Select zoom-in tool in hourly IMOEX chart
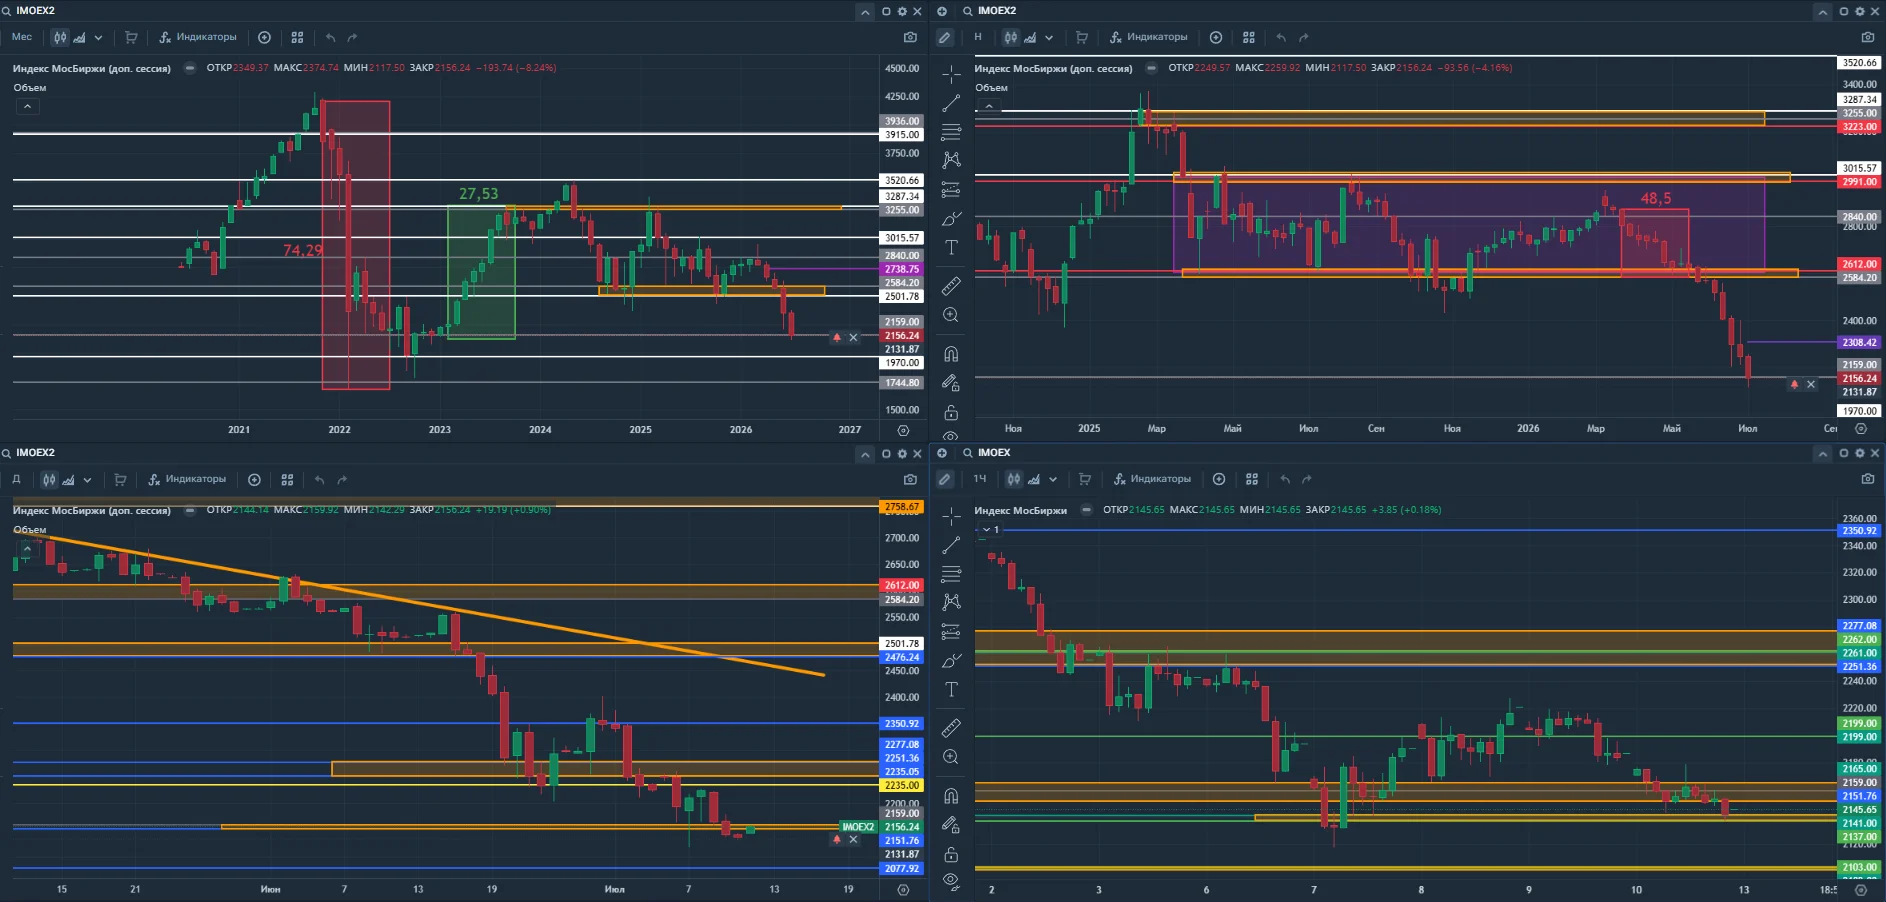The image size is (1886, 902). click(x=951, y=757)
